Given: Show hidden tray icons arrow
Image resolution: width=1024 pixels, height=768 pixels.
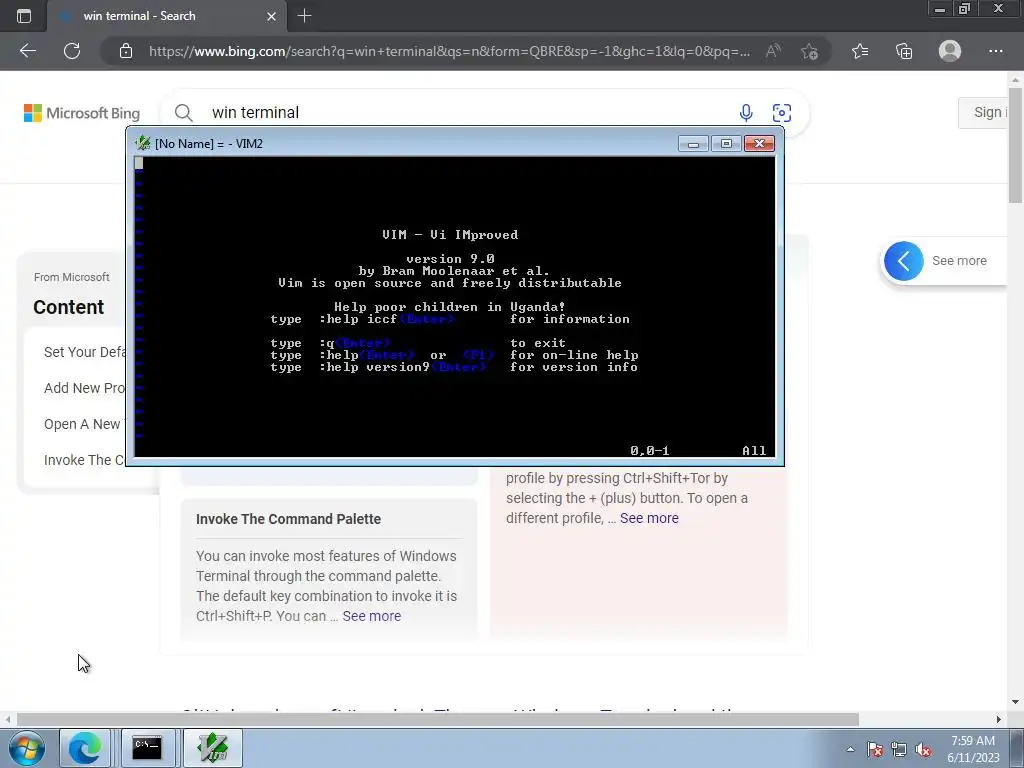Looking at the screenshot, I should tap(850, 749).
